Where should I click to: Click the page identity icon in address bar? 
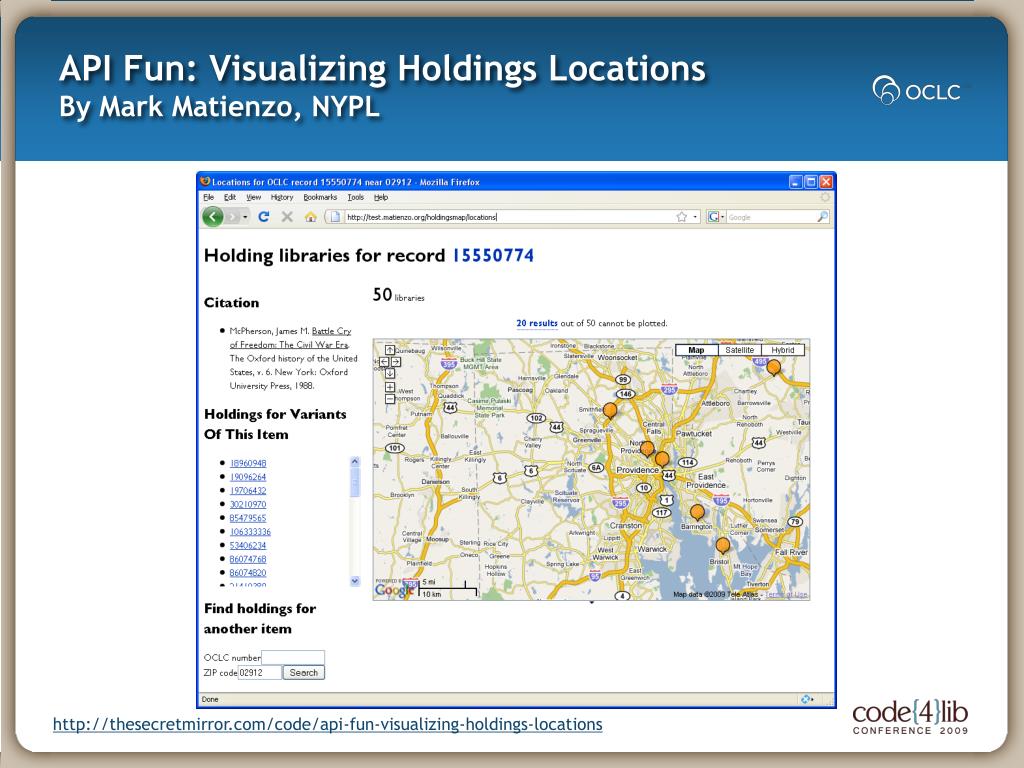click(335, 217)
